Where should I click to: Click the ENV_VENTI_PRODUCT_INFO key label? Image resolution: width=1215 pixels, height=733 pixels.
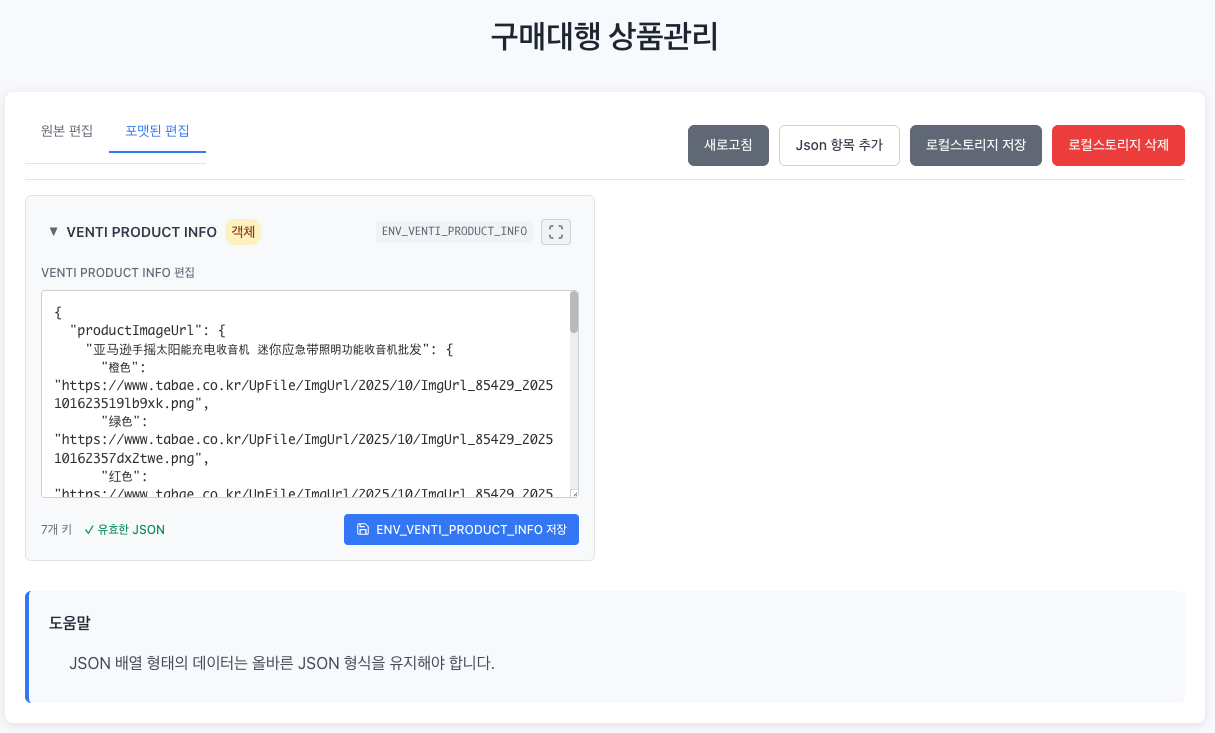coord(454,232)
